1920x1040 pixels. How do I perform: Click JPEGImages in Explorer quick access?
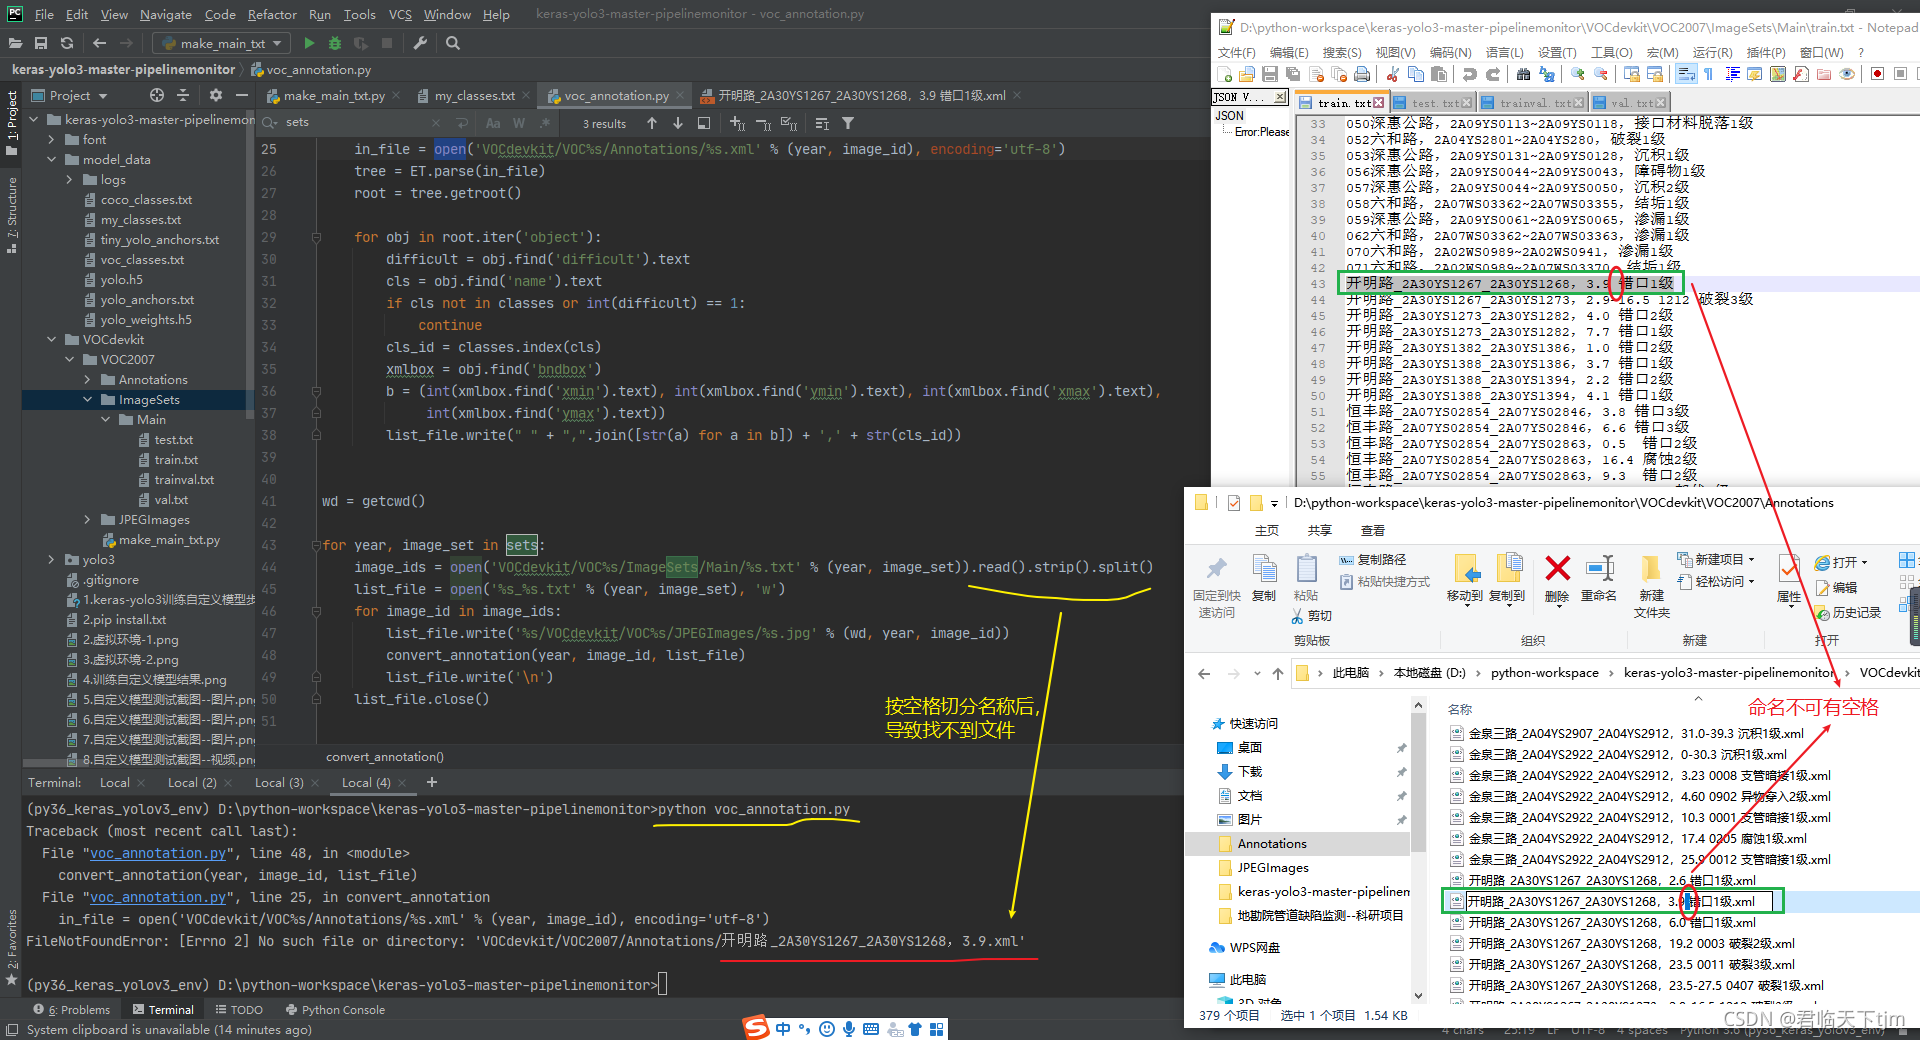(1272, 867)
